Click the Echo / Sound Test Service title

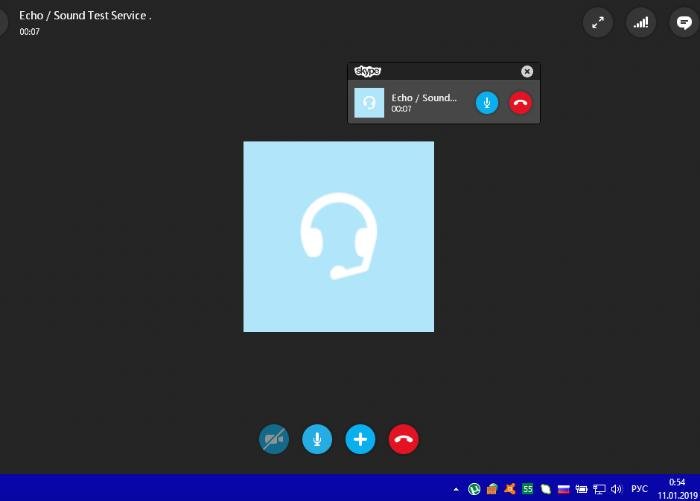85,16
